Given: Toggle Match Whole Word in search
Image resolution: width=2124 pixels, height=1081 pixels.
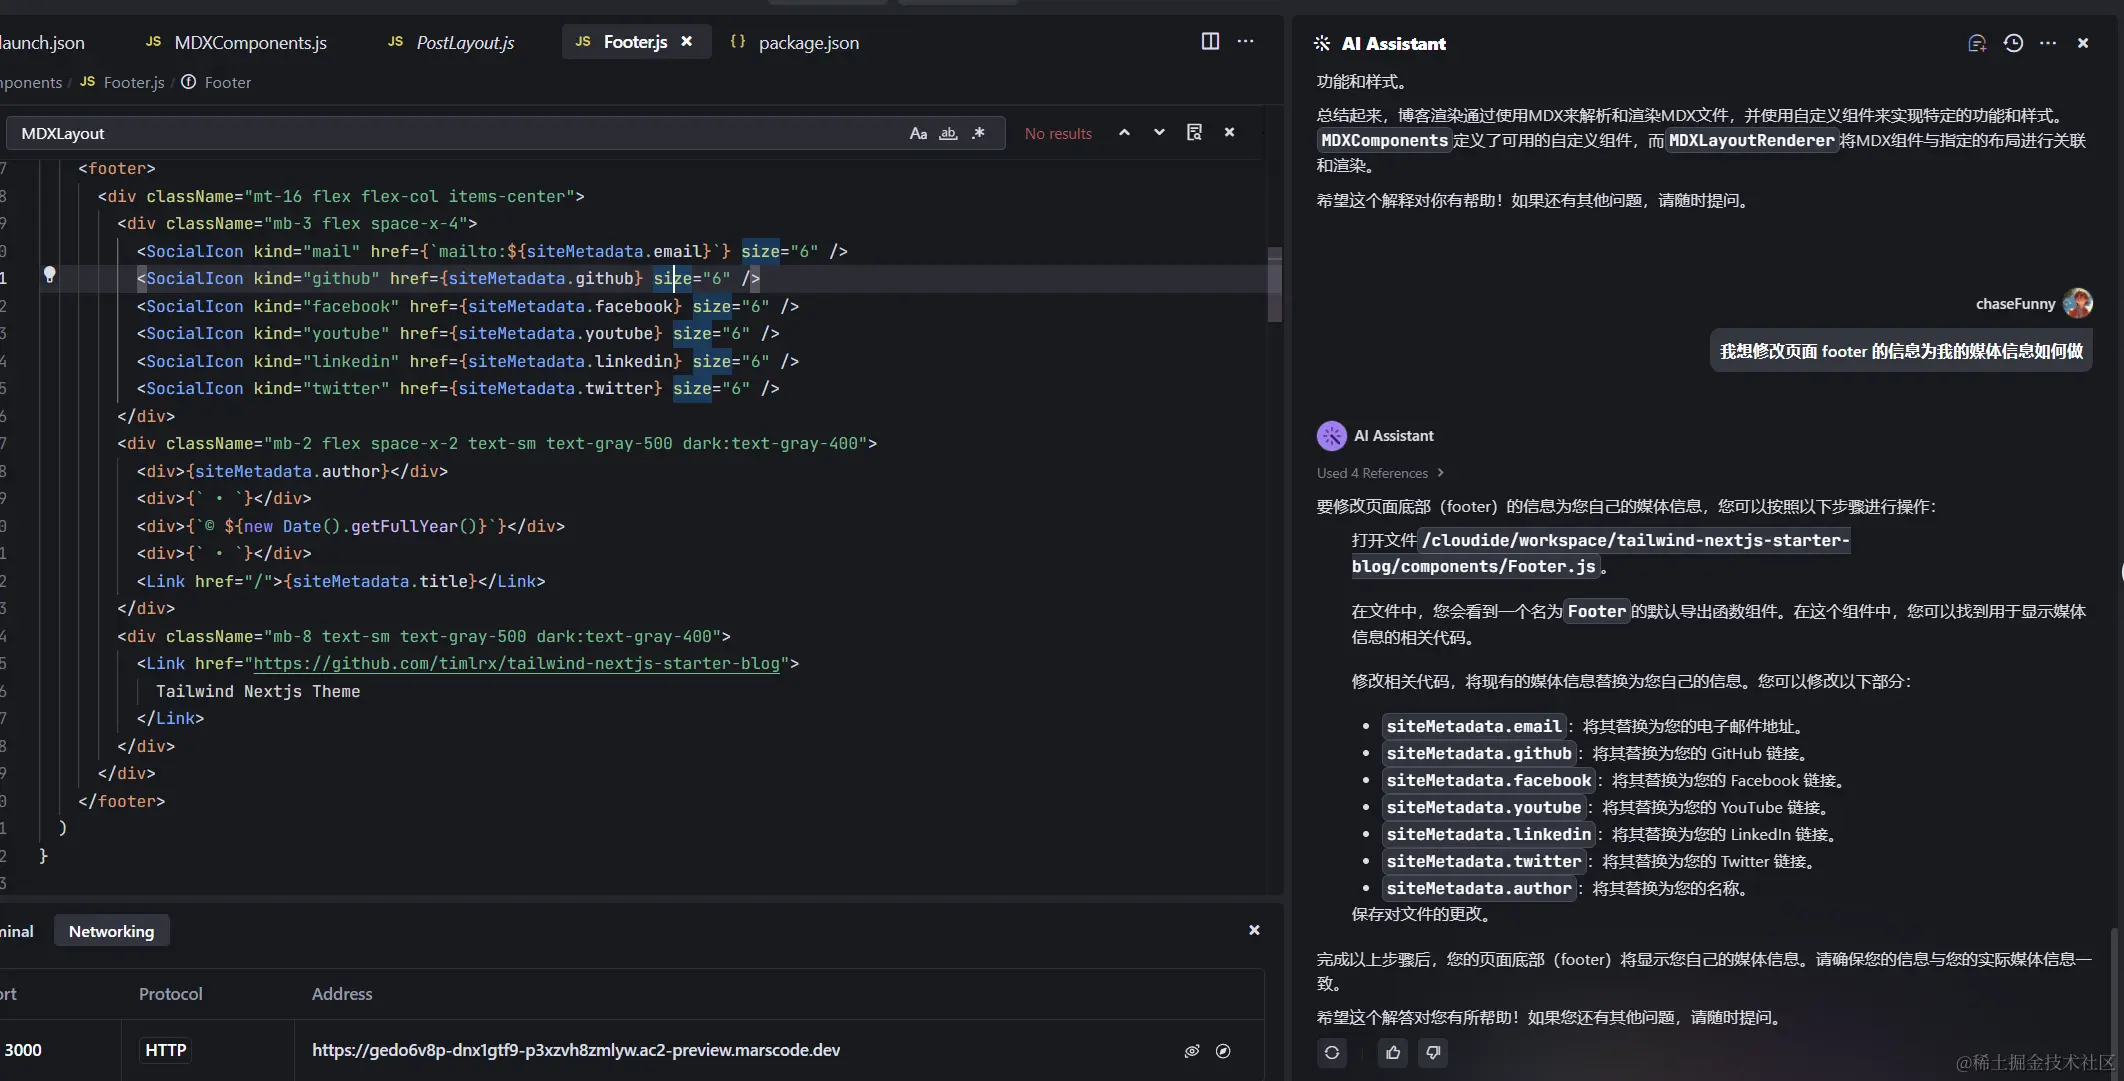Looking at the screenshot, I should click(948, 133).
